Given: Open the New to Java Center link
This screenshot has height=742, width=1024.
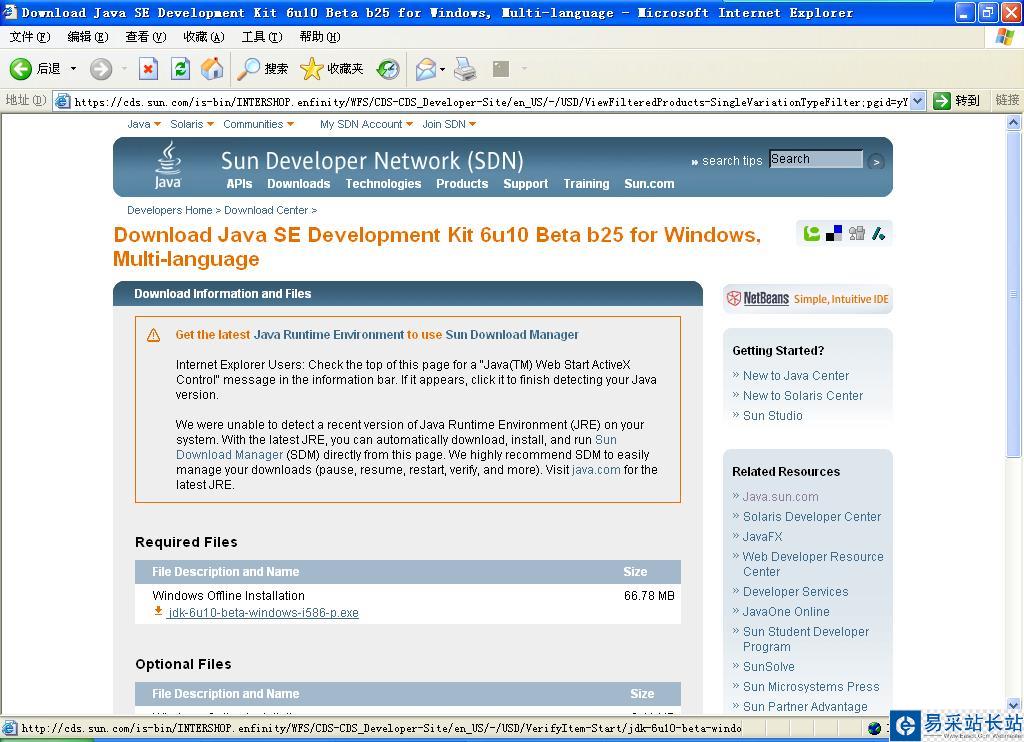Looking at the screenshot, I should pos(796,376).
